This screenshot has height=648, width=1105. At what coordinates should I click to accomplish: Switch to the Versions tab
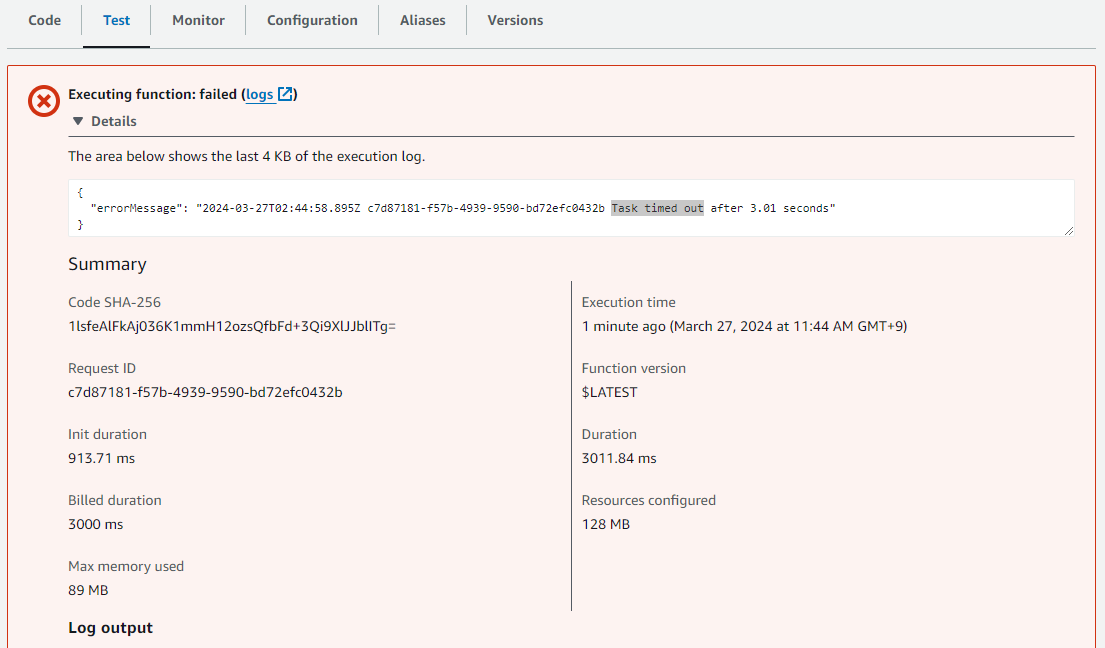click(515, 20)
